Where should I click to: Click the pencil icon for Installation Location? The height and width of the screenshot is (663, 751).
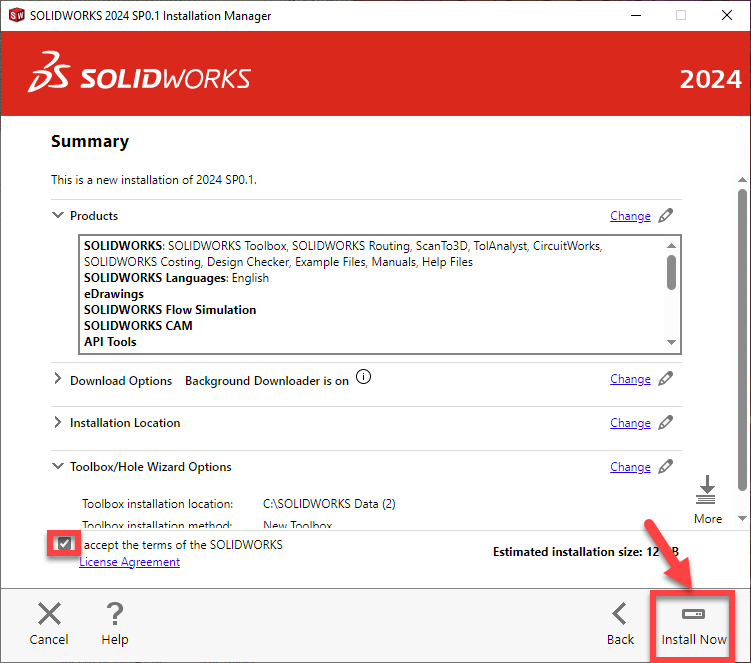[x=666, y=423]
